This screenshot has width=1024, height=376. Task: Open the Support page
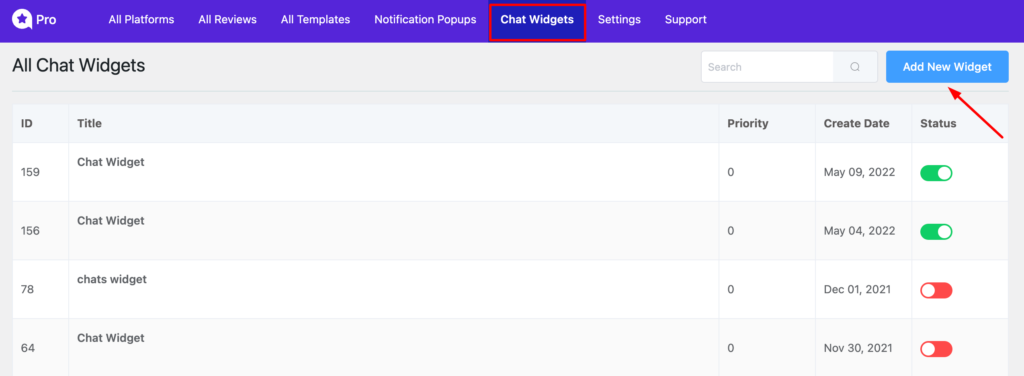686,20
